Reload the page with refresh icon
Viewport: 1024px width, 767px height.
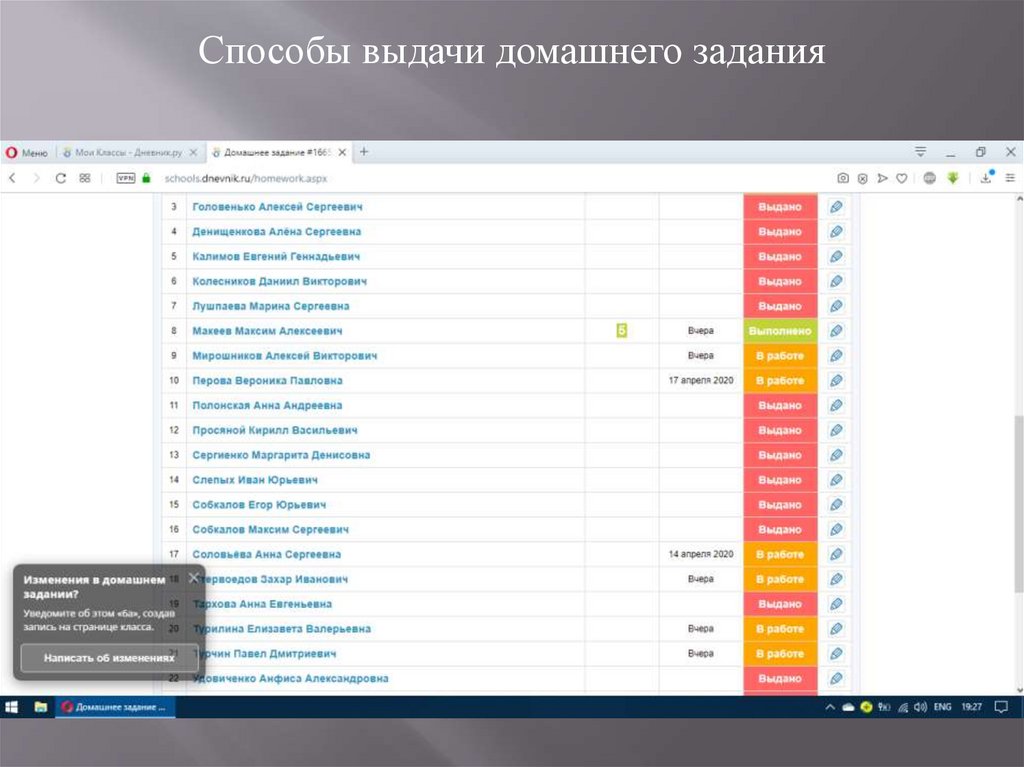tap(60, 178)
